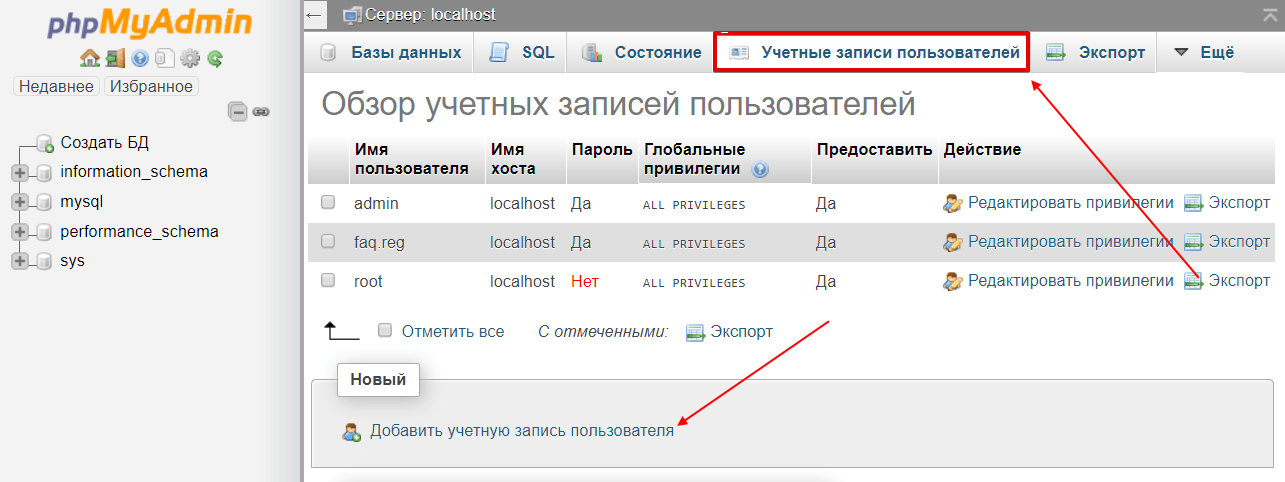Tick the 'Отметить все' checkbox

385,331
